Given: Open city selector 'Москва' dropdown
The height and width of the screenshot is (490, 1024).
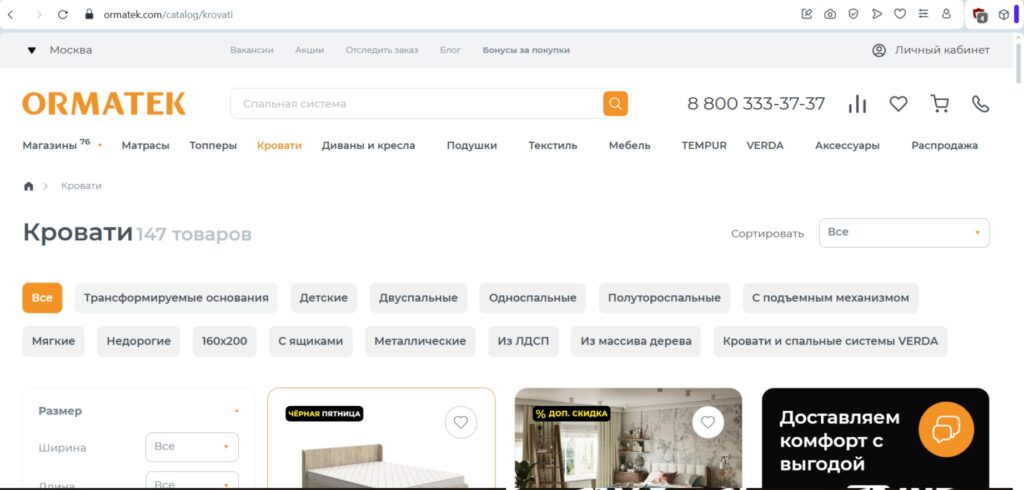Looking at the screenshot, I should 60,50.
